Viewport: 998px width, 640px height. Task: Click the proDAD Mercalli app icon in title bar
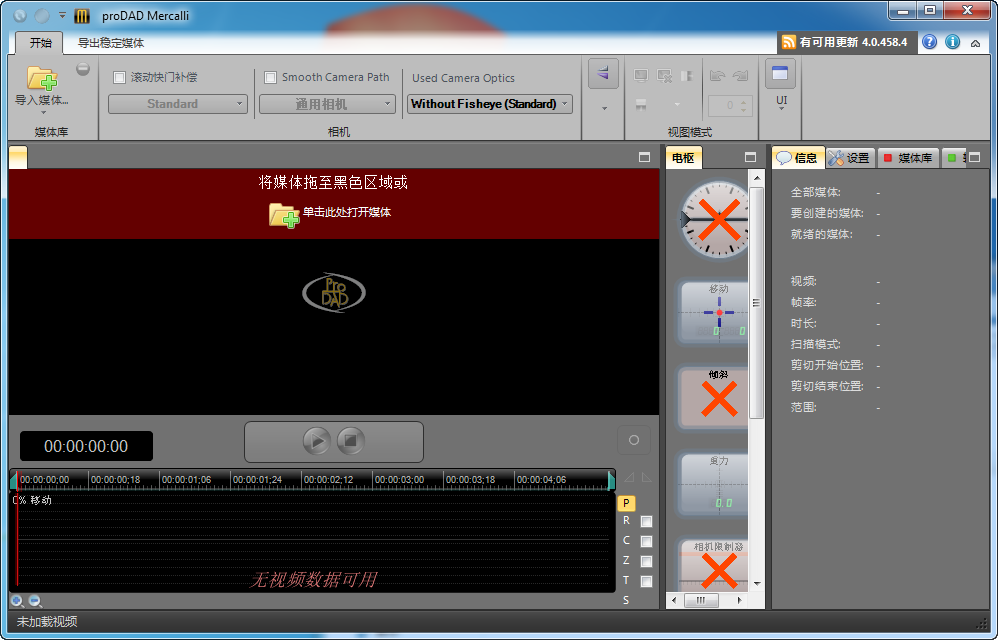(x=82, y=16)
